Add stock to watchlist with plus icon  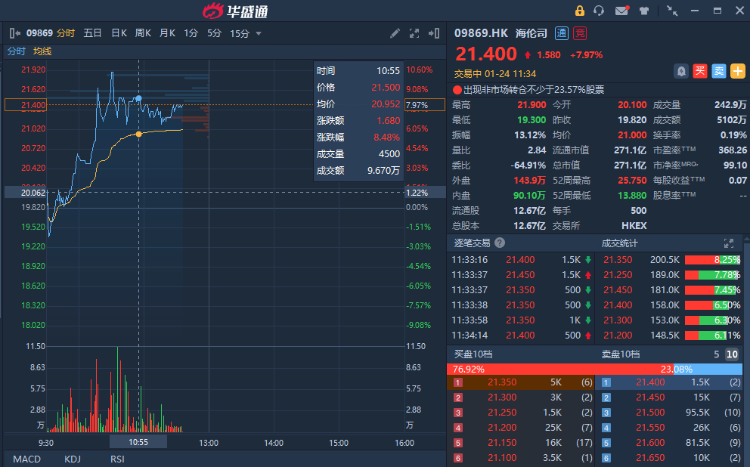tap(737, 71)
